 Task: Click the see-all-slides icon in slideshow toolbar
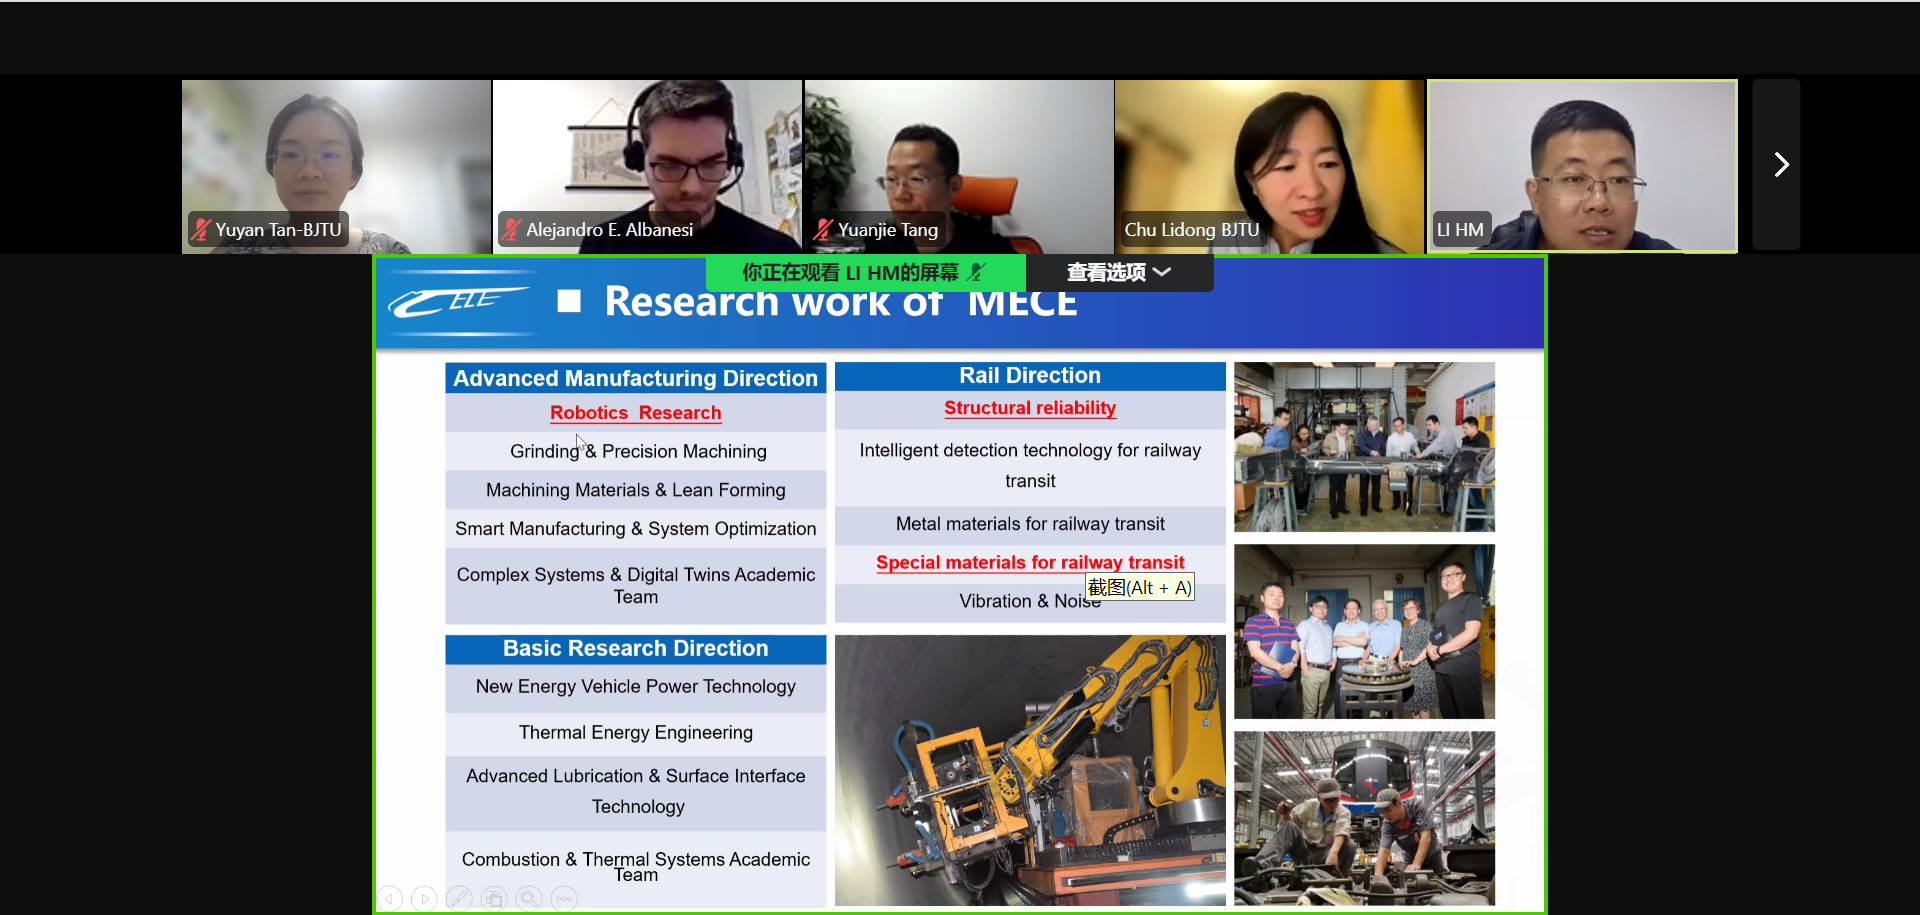[494, 899]
